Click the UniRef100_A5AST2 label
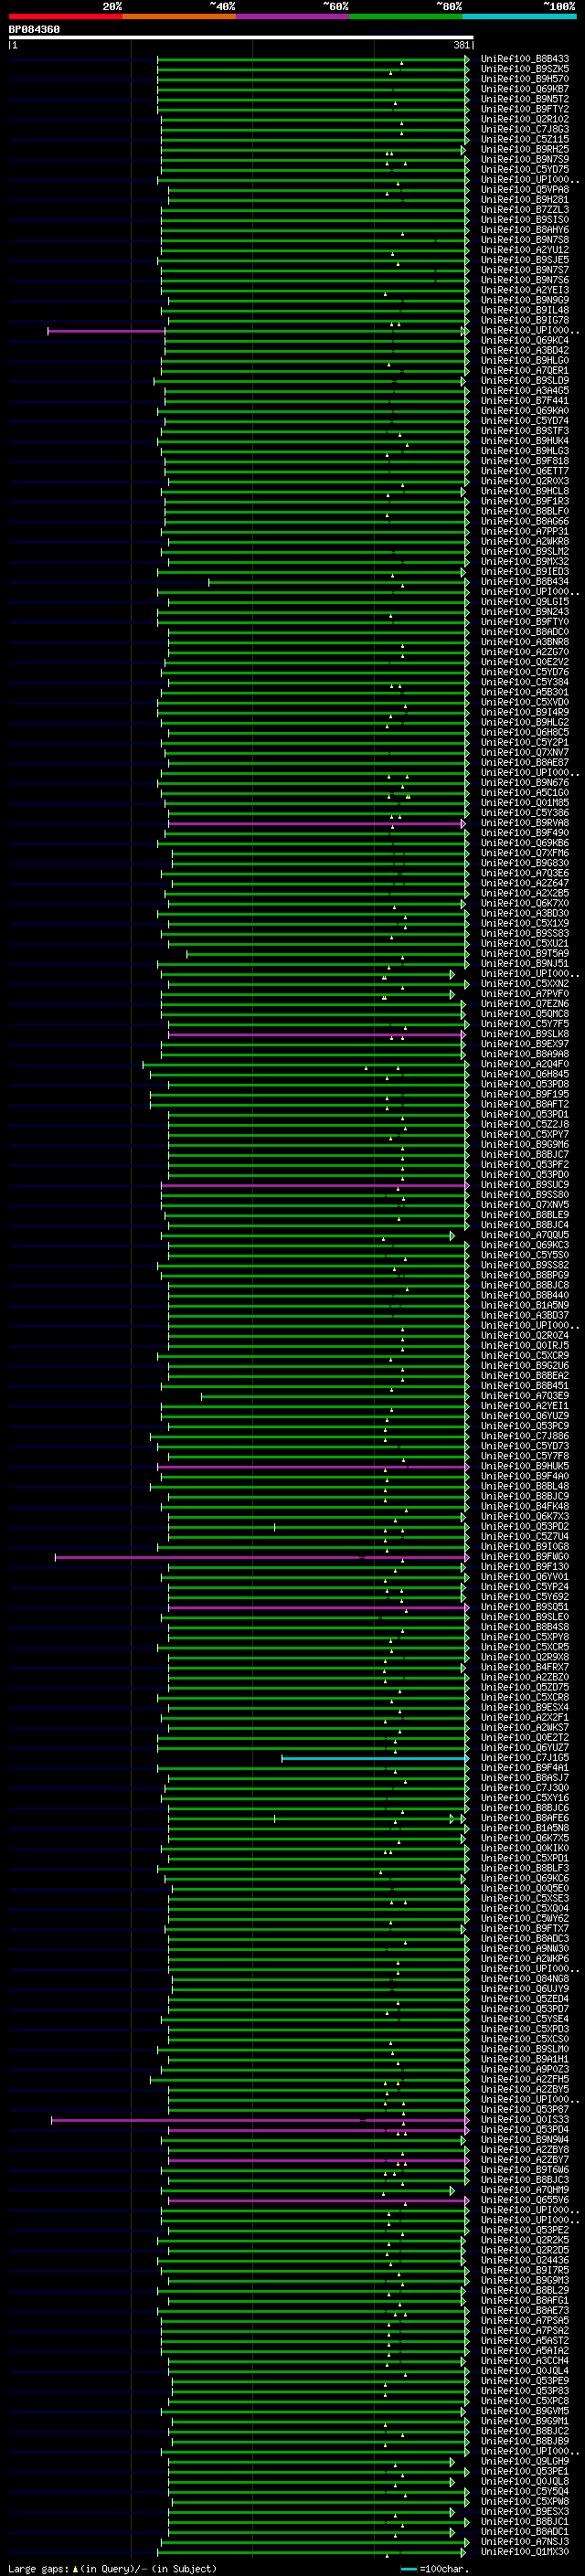The height and width of the screenshot is (2576, 585). [x=525, y=2340]
